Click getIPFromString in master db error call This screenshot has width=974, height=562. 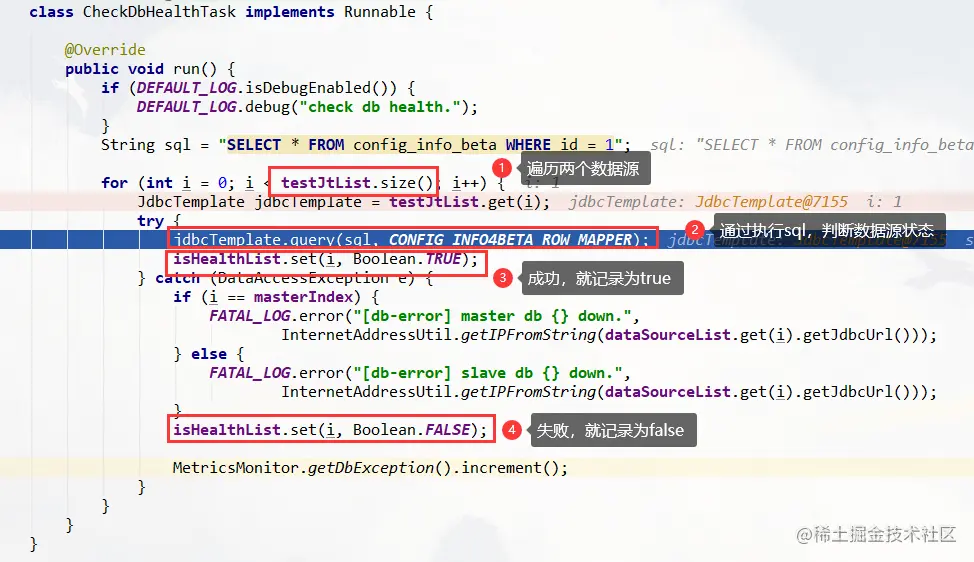(528, 335)
